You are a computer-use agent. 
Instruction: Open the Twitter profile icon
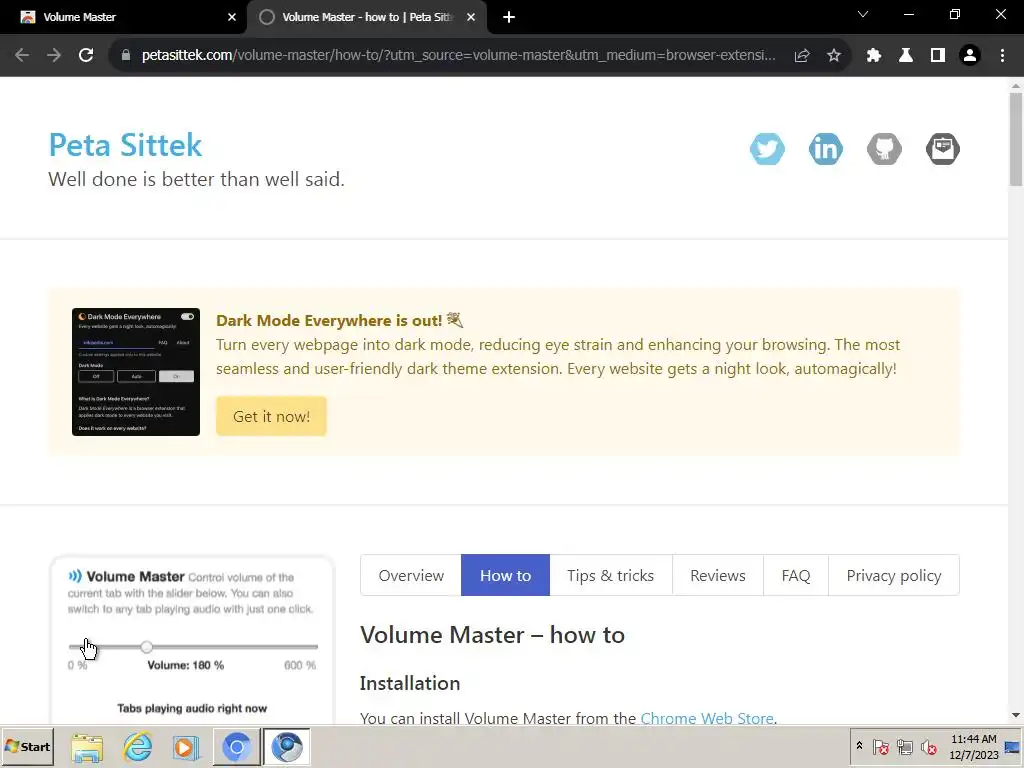coord(767,149)
